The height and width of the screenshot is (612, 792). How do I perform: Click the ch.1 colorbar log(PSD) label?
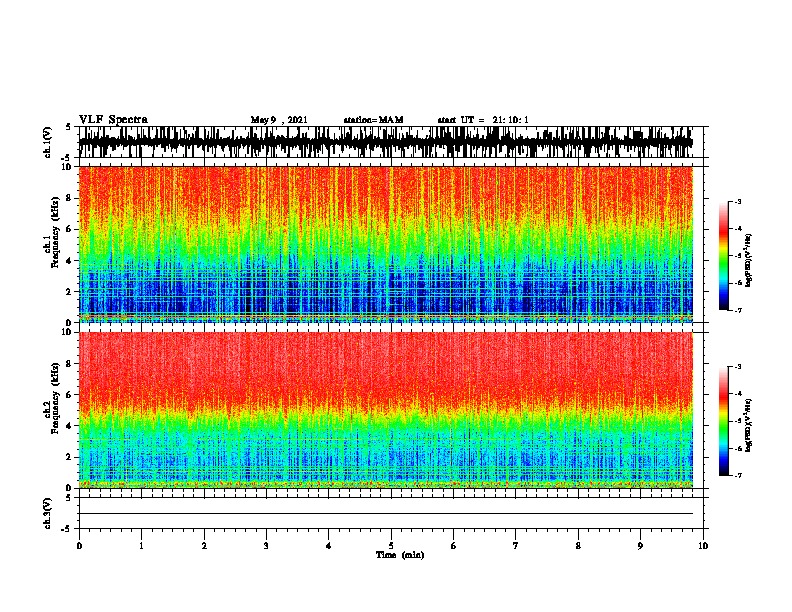749,261
